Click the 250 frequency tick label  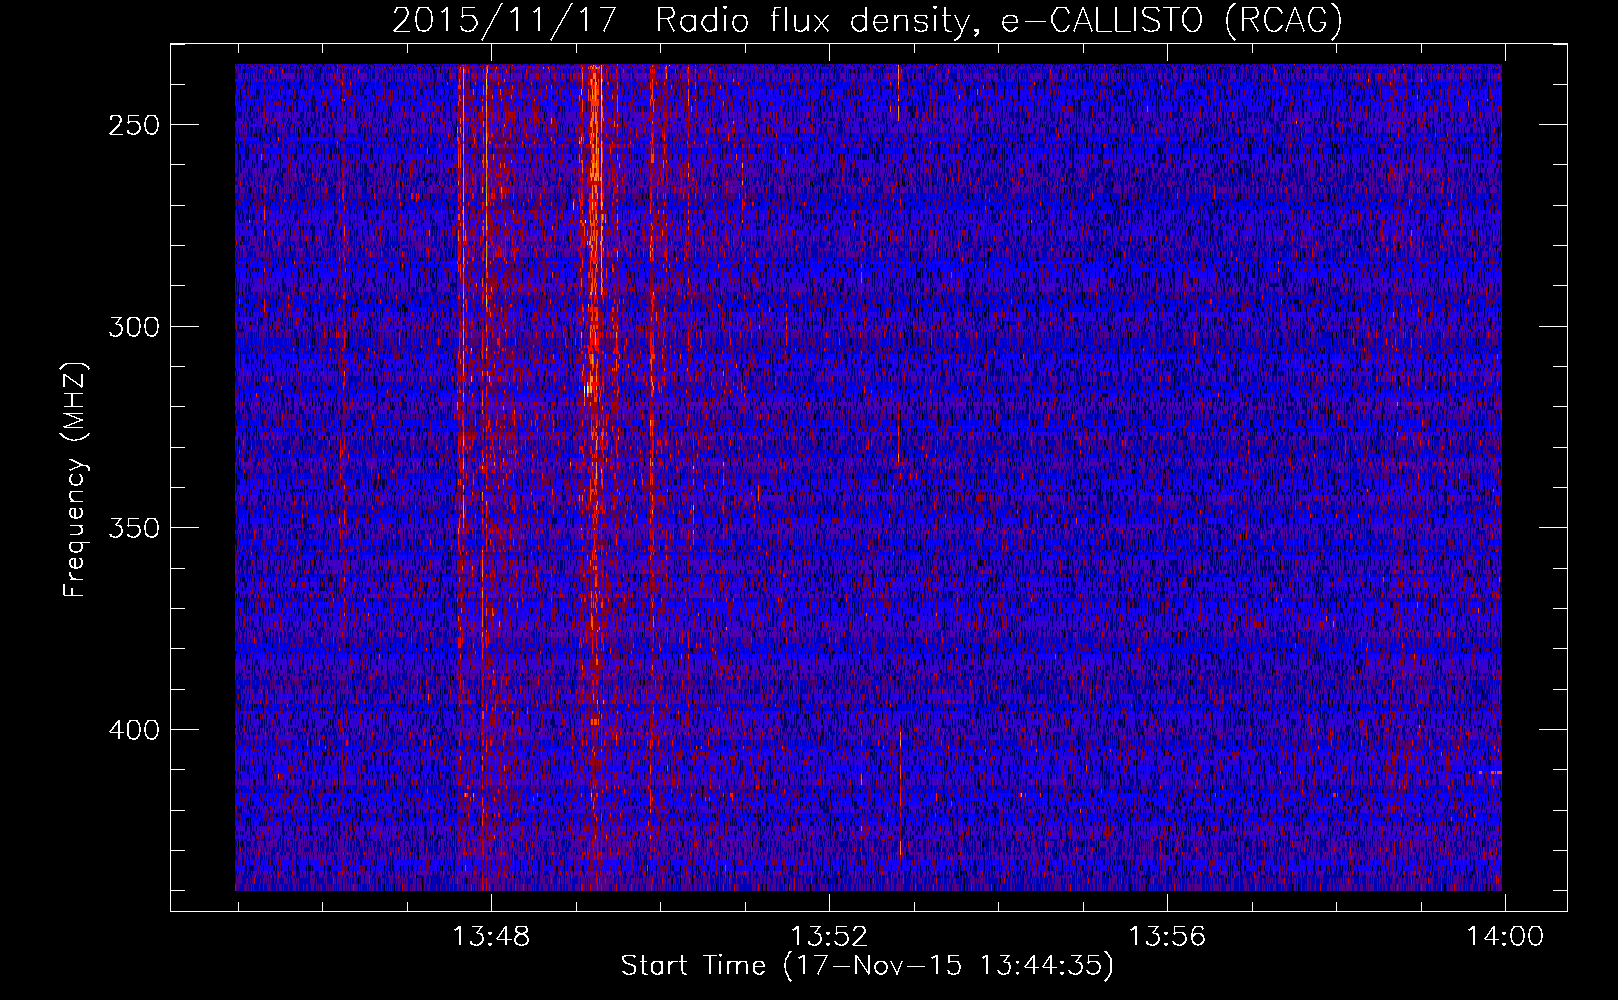click(x=134, y=125)
